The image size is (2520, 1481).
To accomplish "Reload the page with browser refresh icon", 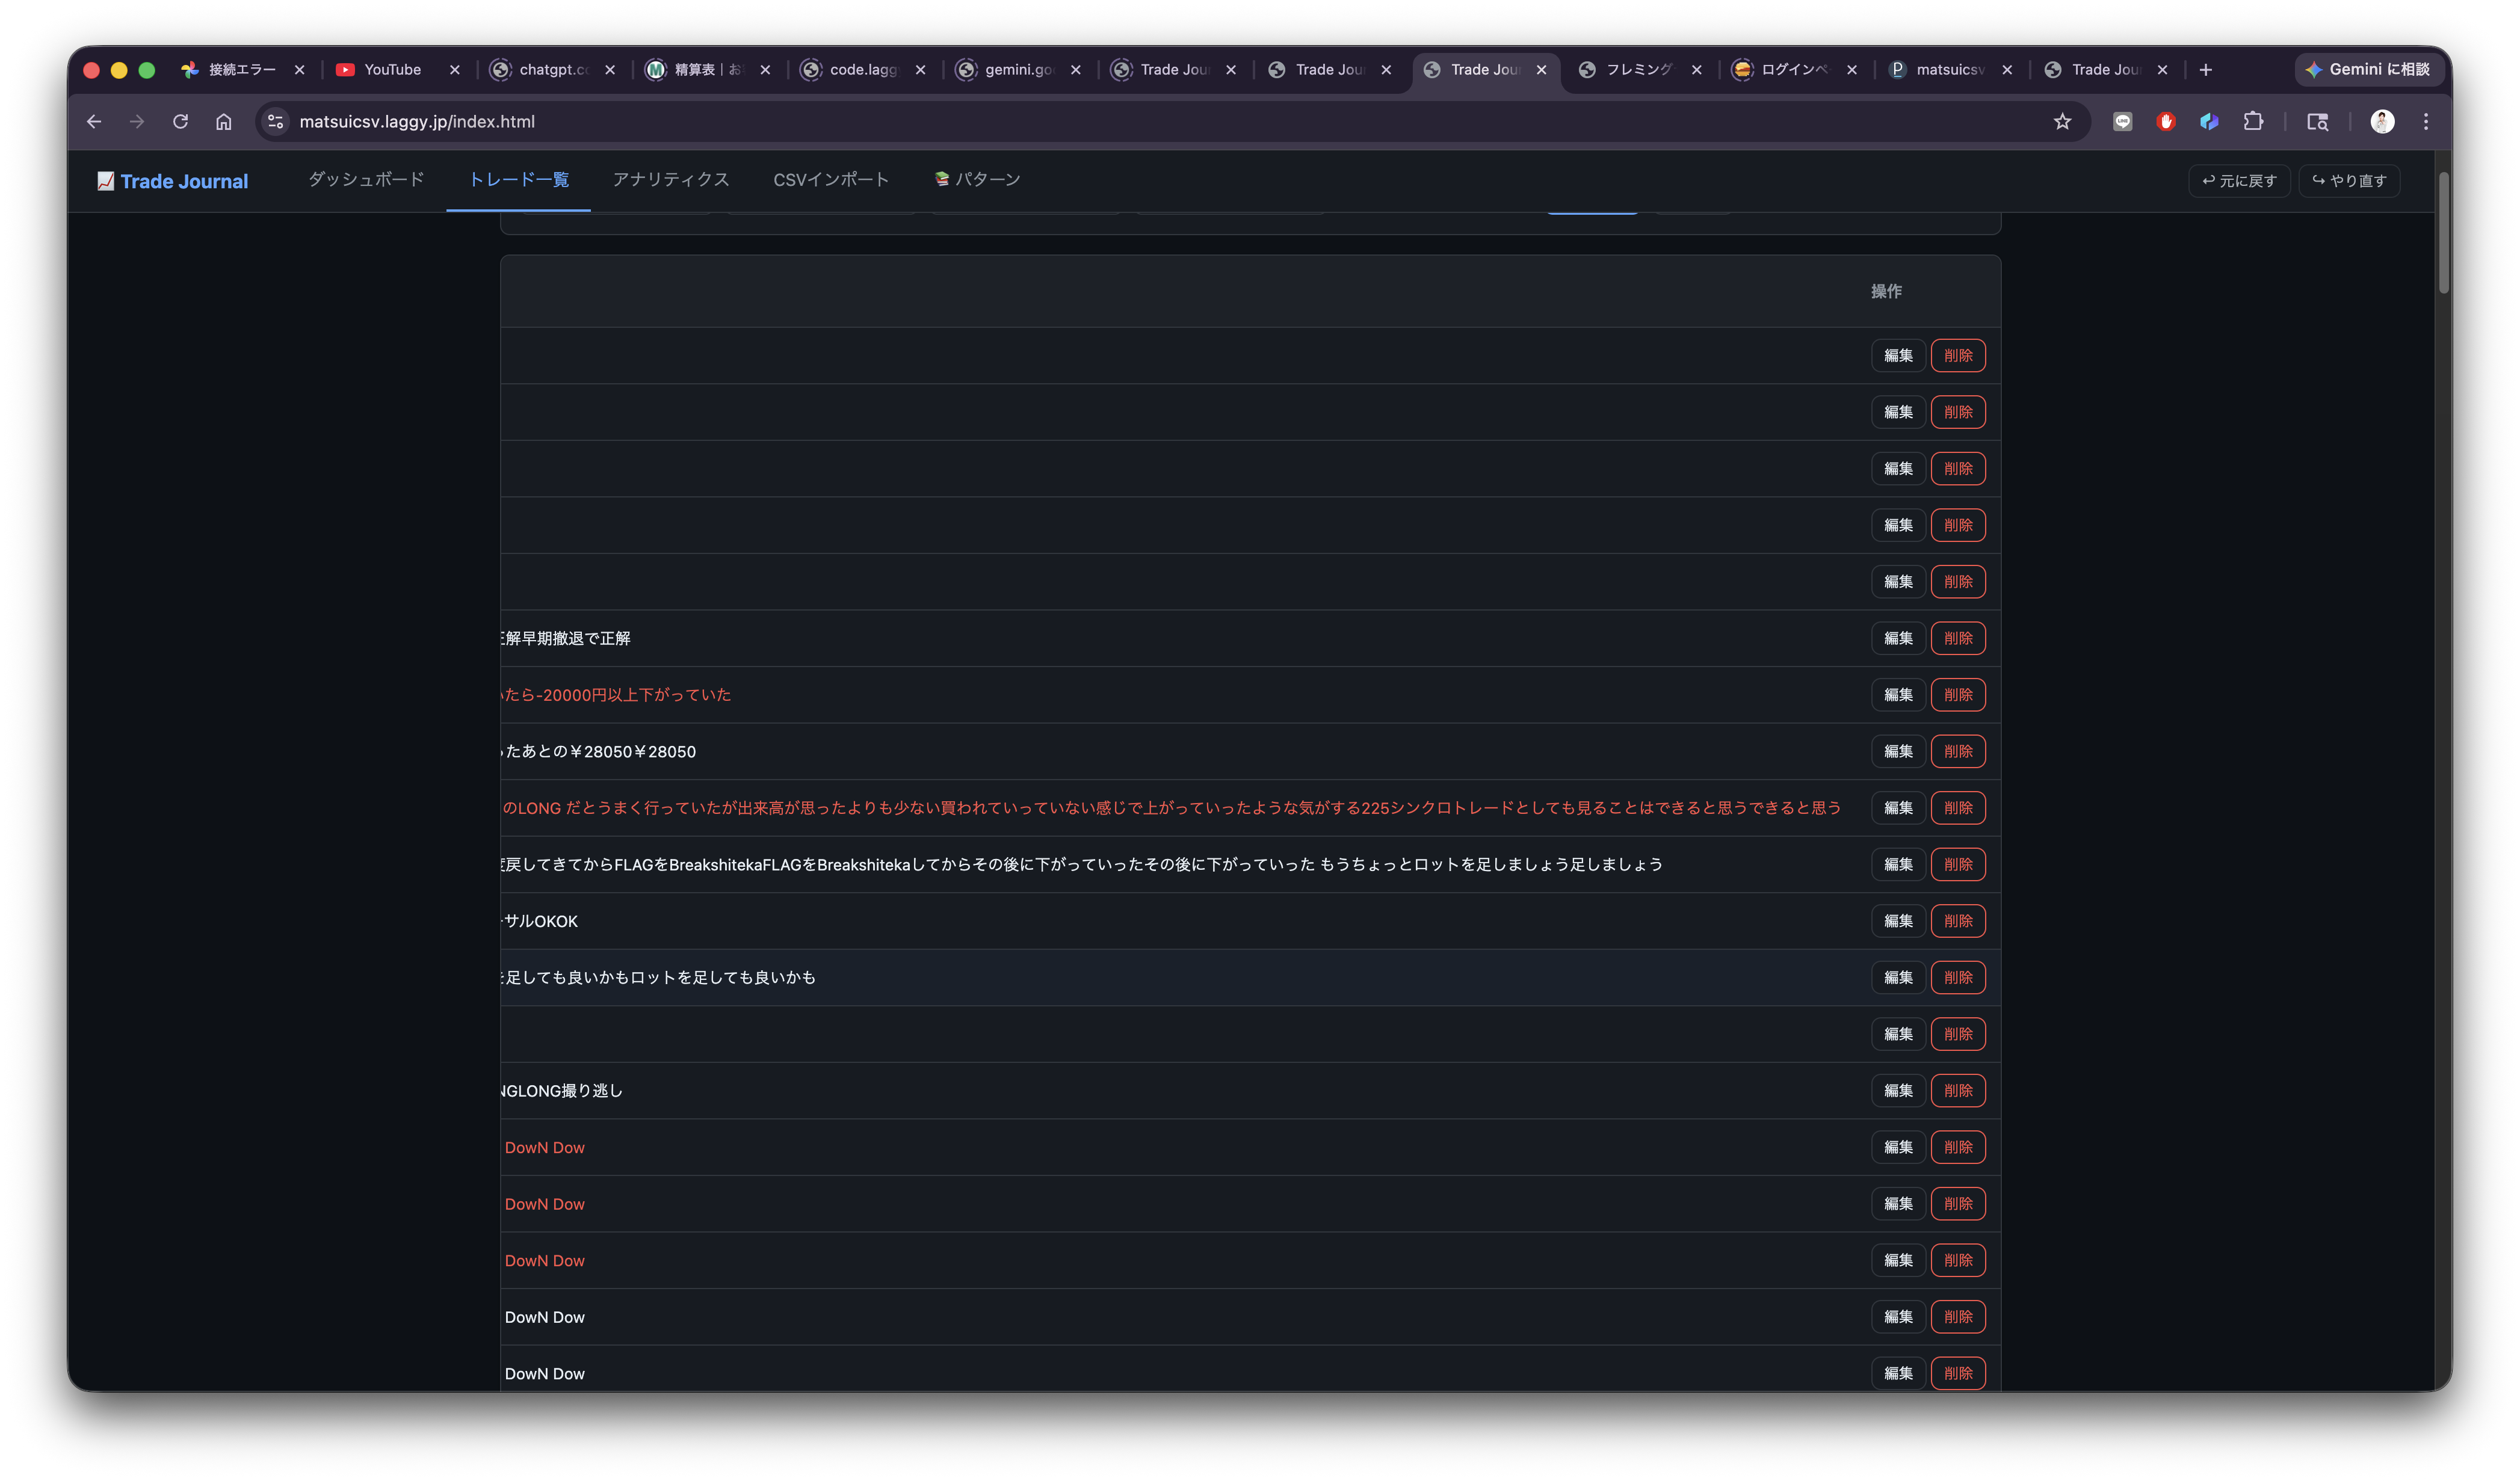I will (x=180, y=121).
